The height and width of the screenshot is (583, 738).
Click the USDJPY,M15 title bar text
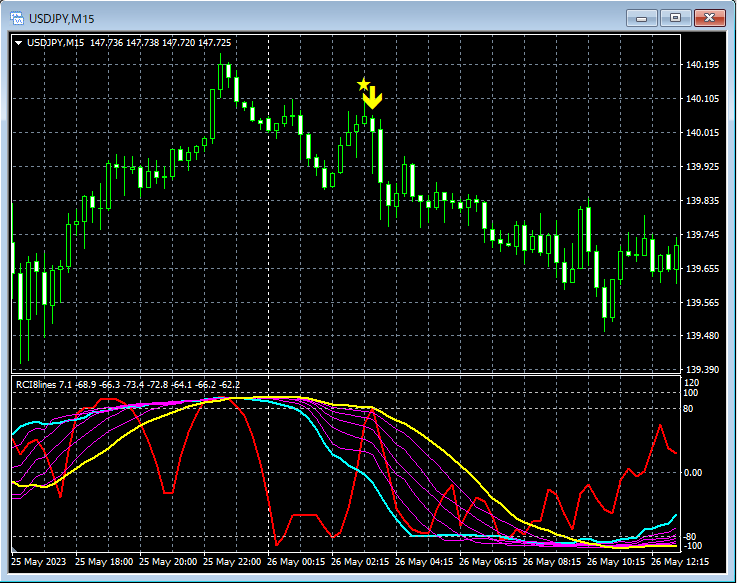click(x=62, y=19)
